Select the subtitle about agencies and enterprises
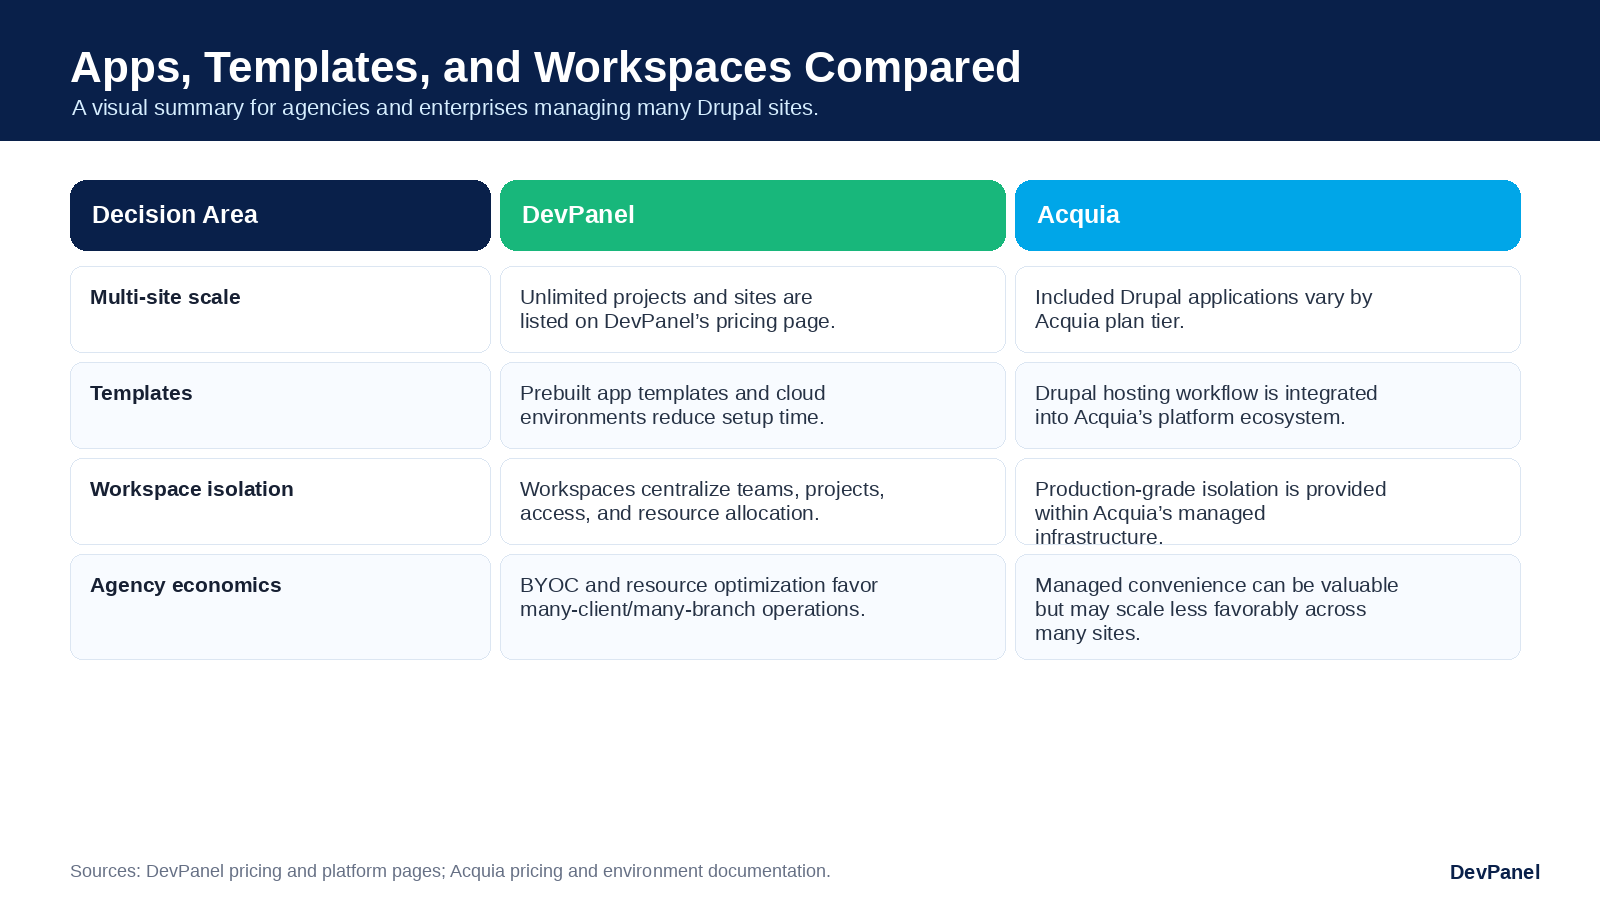1600x900 pixels. [445, 108]
